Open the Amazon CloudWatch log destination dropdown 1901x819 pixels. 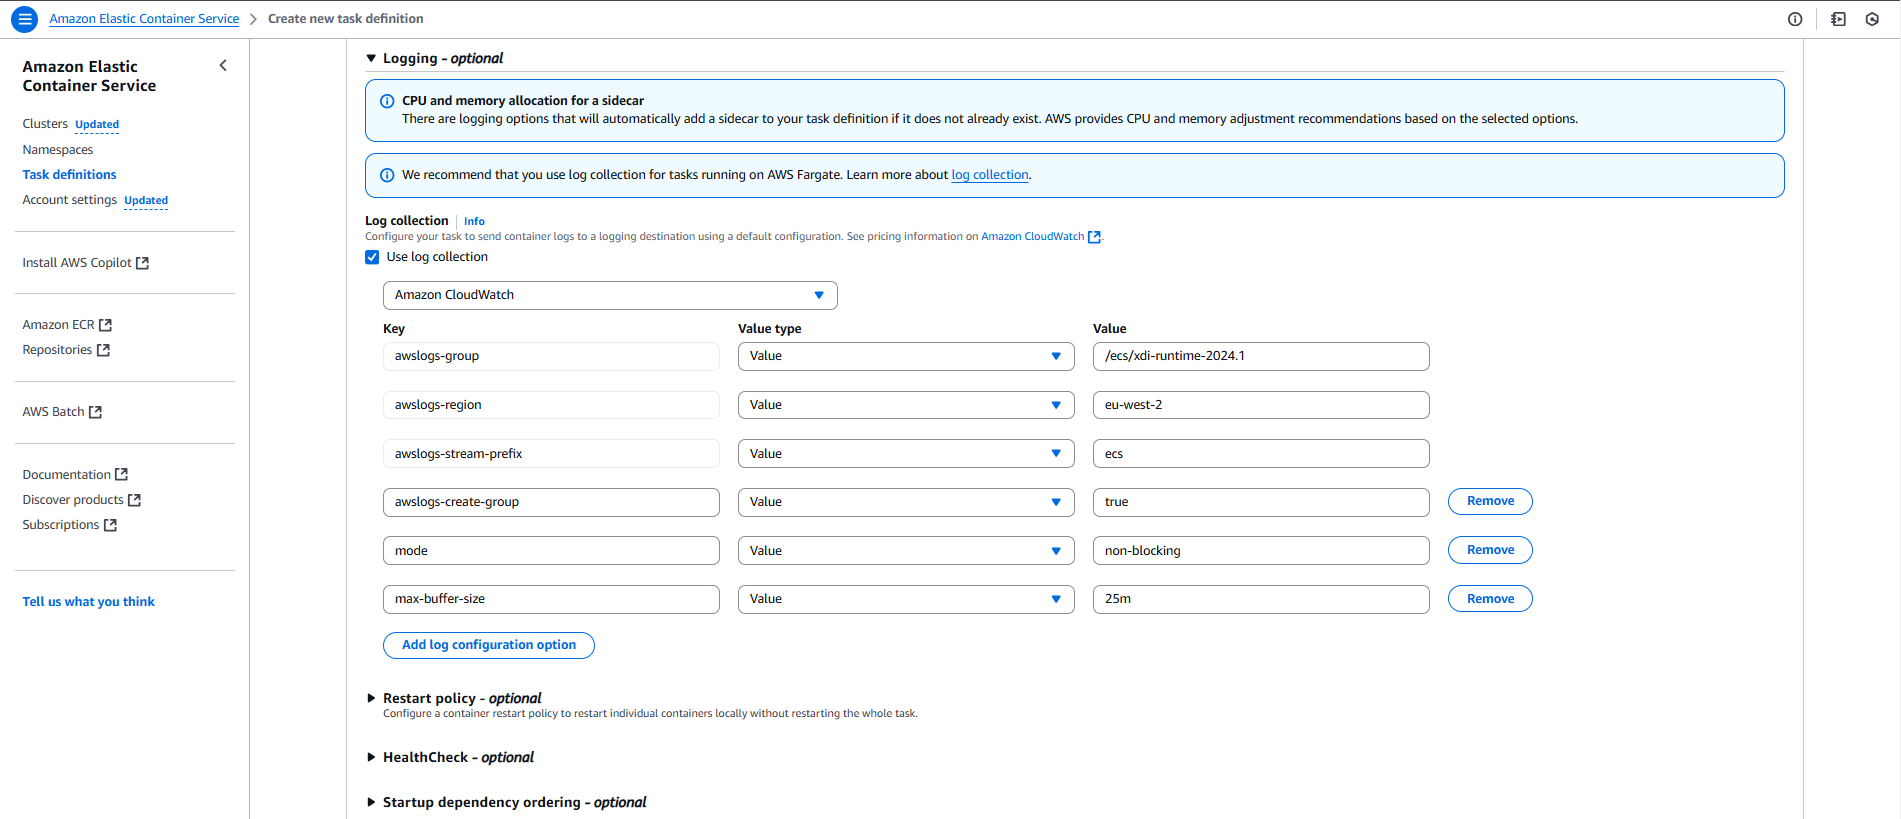pos(610,295)
